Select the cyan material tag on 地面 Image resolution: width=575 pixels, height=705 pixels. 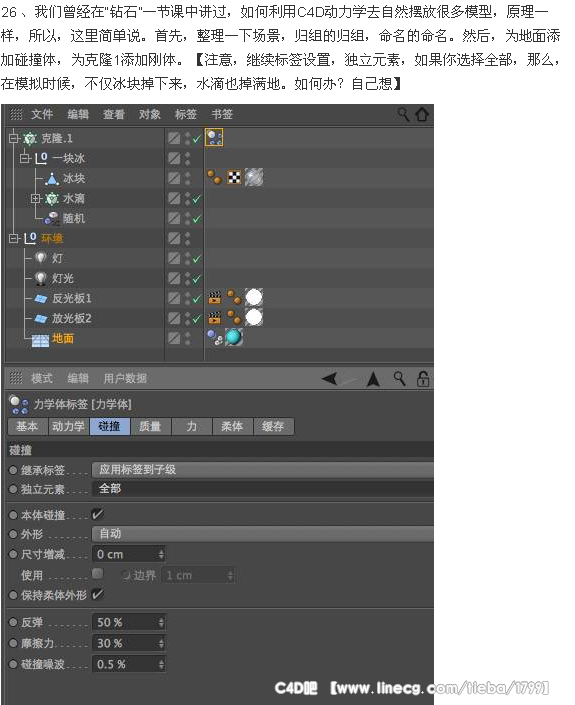click(x=234, y=337)
